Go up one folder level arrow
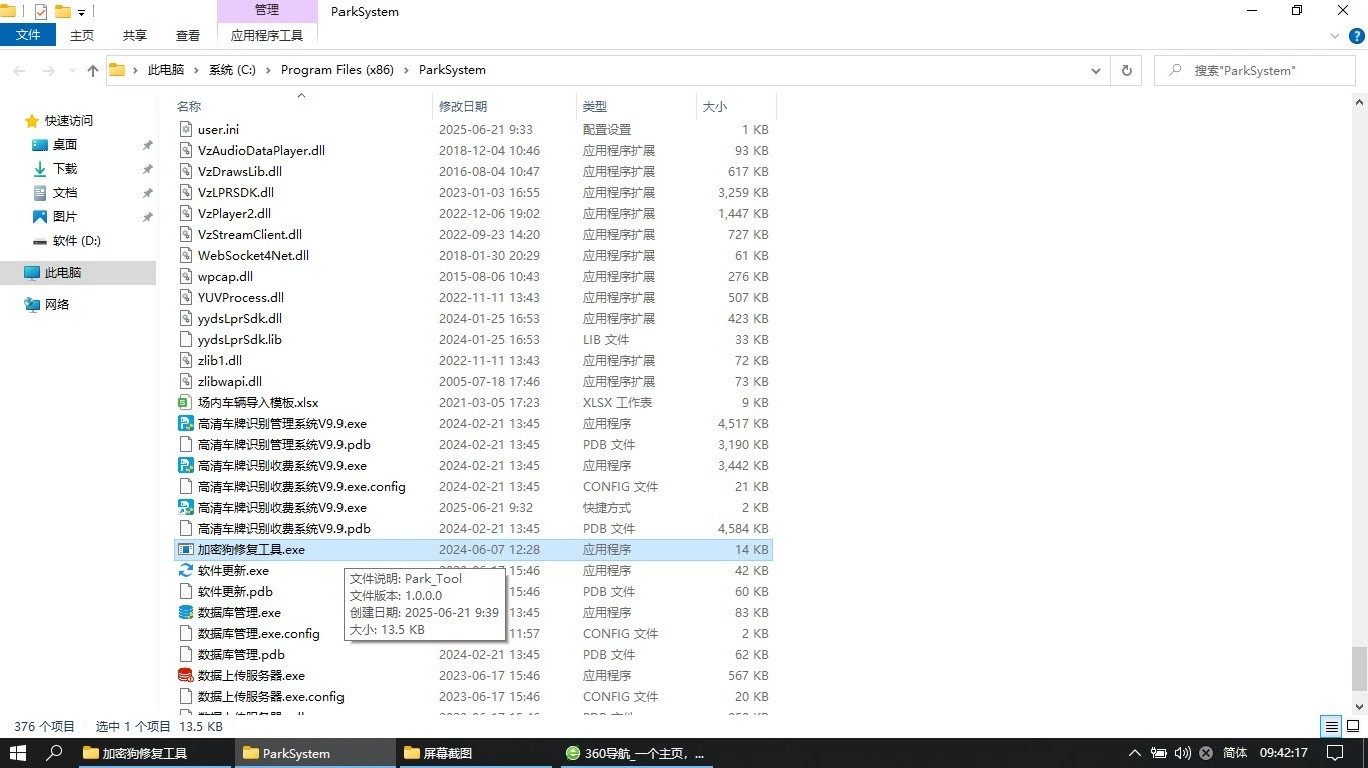Screen dimensions: 1368x768 pos(93,70)
